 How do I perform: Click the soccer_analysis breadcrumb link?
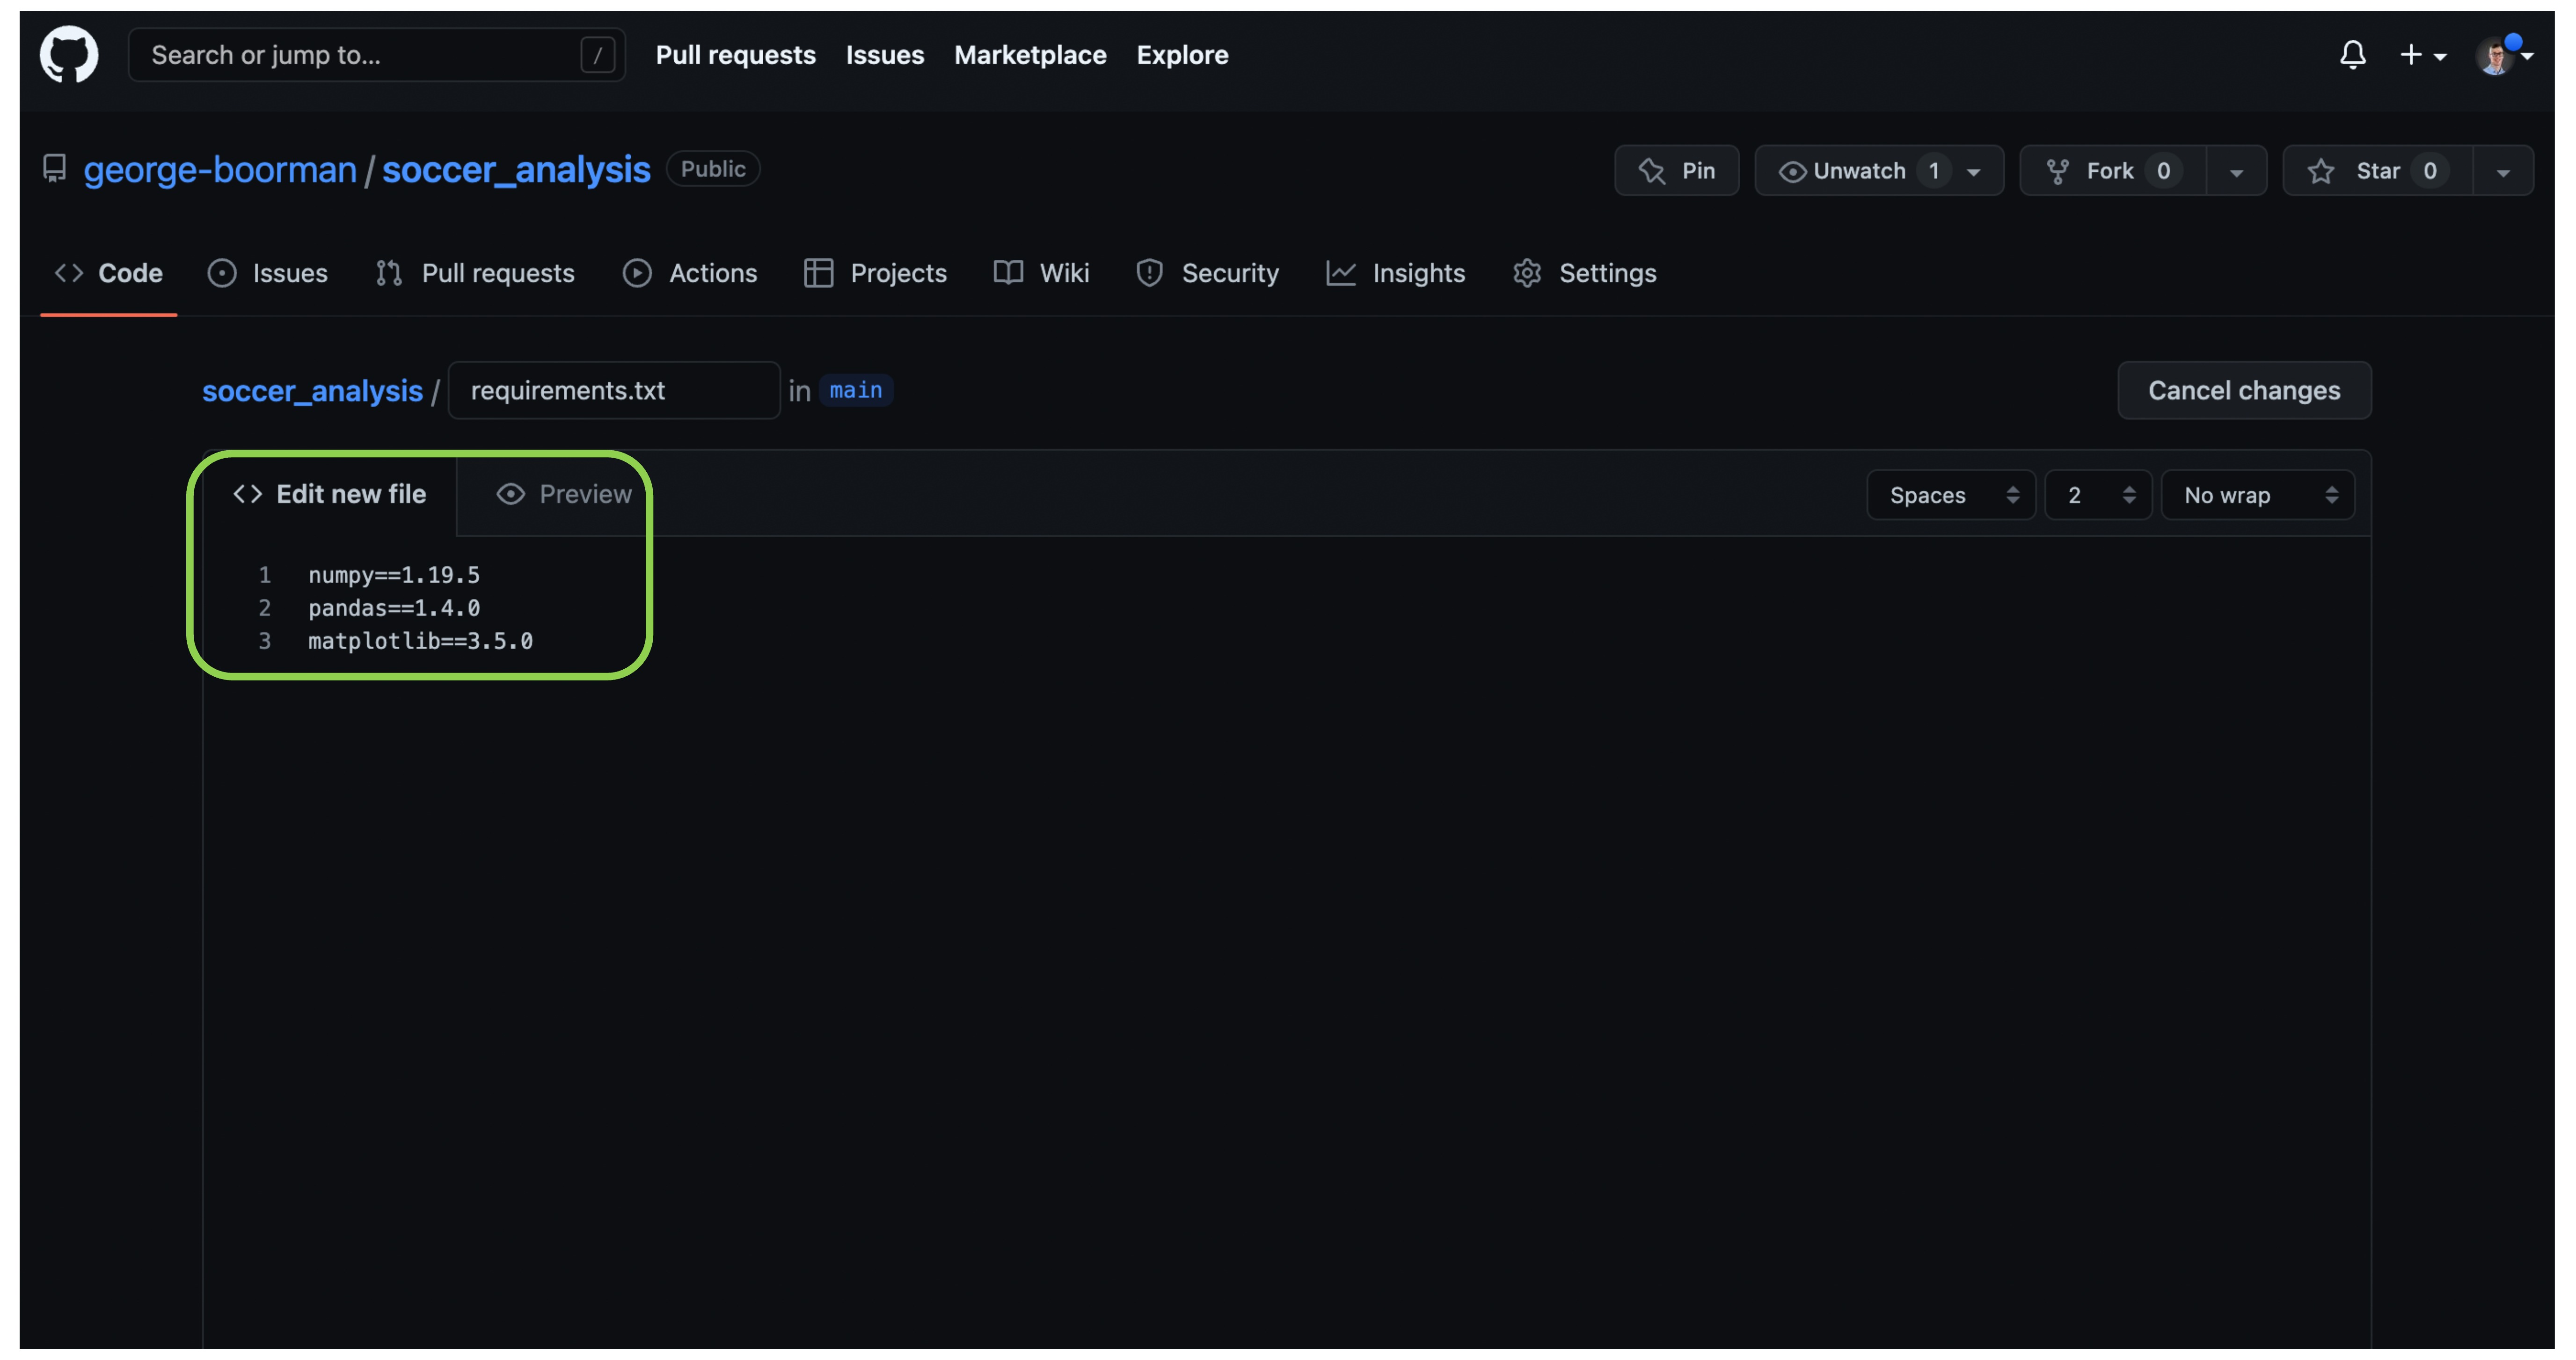tap(312, 390)
